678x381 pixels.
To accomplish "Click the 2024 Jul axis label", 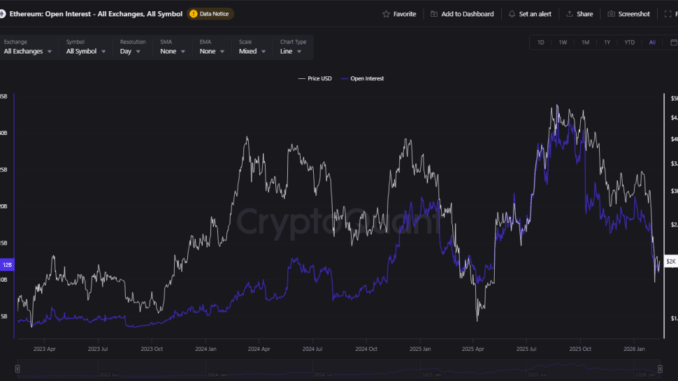I will point(313,349).
